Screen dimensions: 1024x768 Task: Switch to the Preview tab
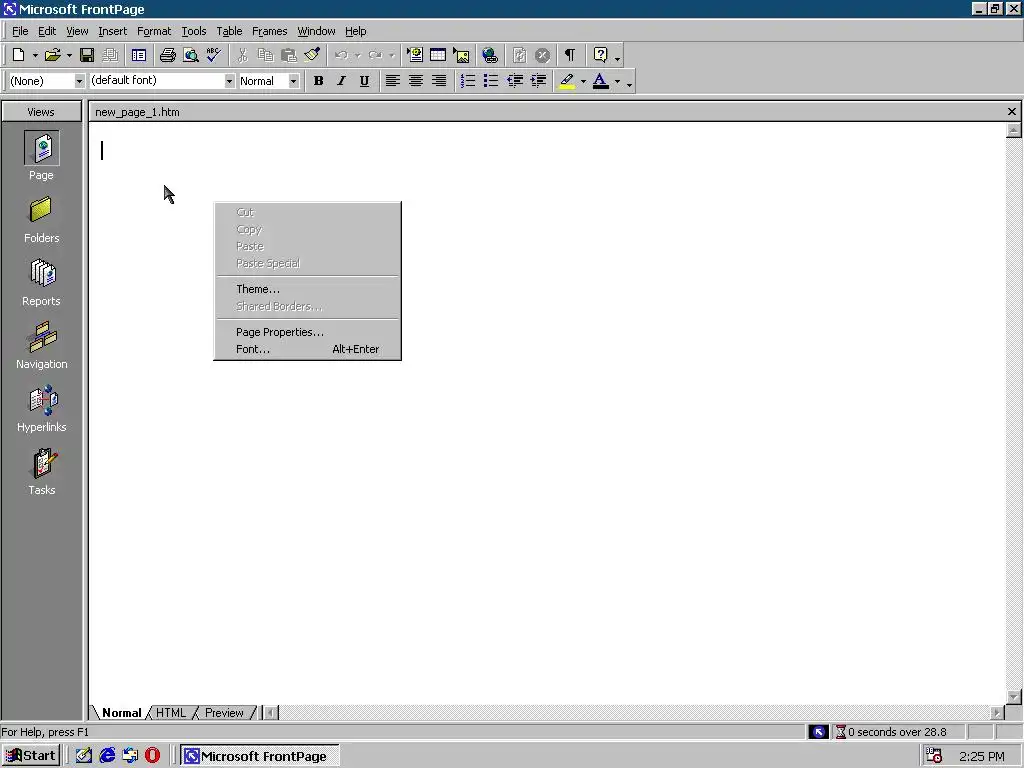point(224,712)
